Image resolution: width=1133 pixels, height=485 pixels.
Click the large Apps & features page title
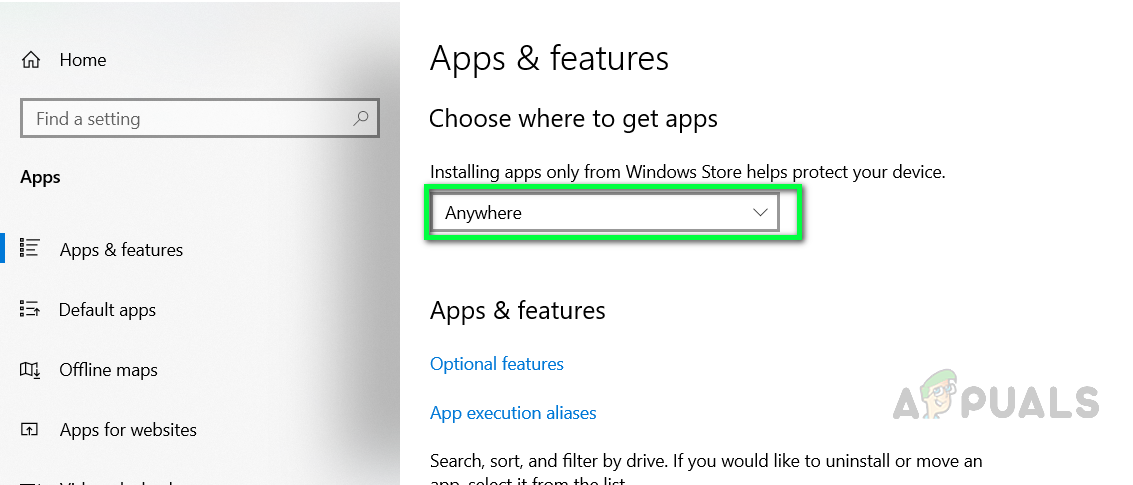(x=549, y=59)
